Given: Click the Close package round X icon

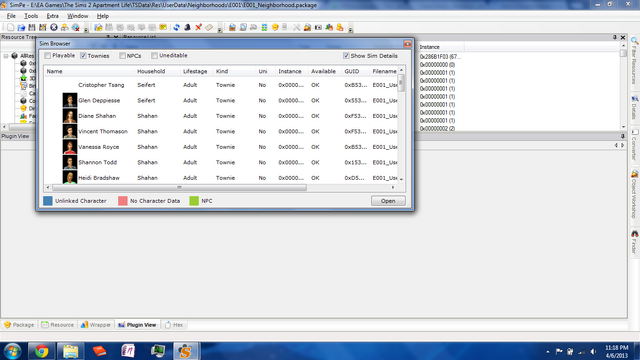Looking at the screenshot, I should point(53,27).
